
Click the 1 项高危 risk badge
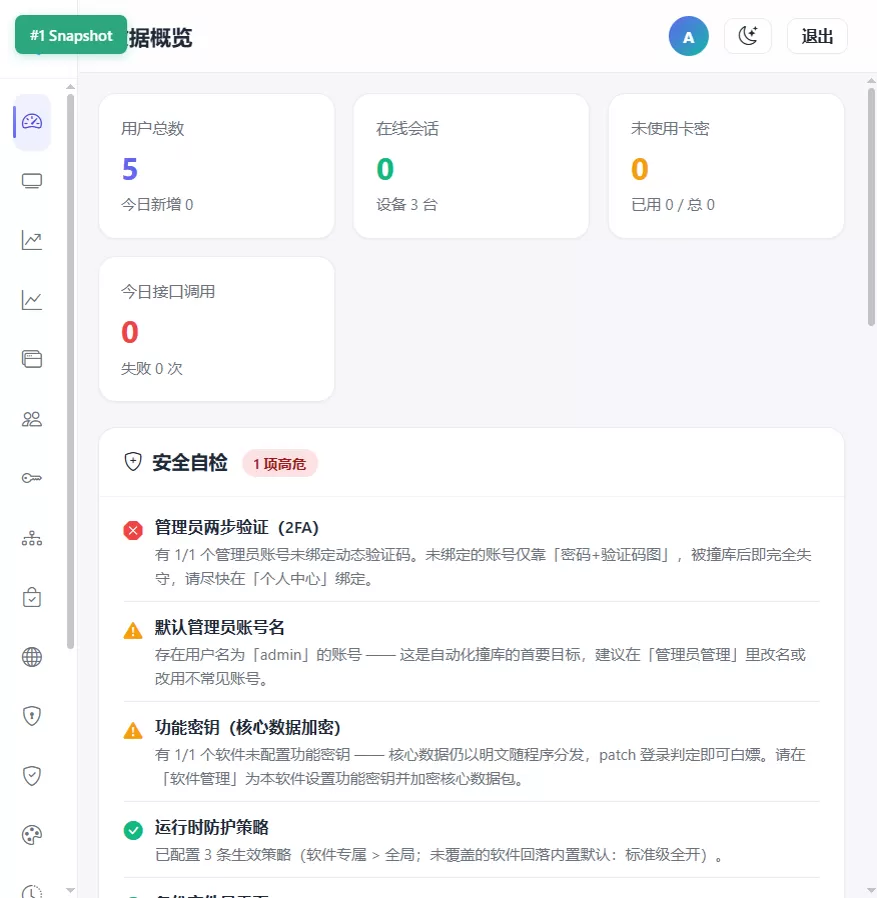[x=280, y=463]
